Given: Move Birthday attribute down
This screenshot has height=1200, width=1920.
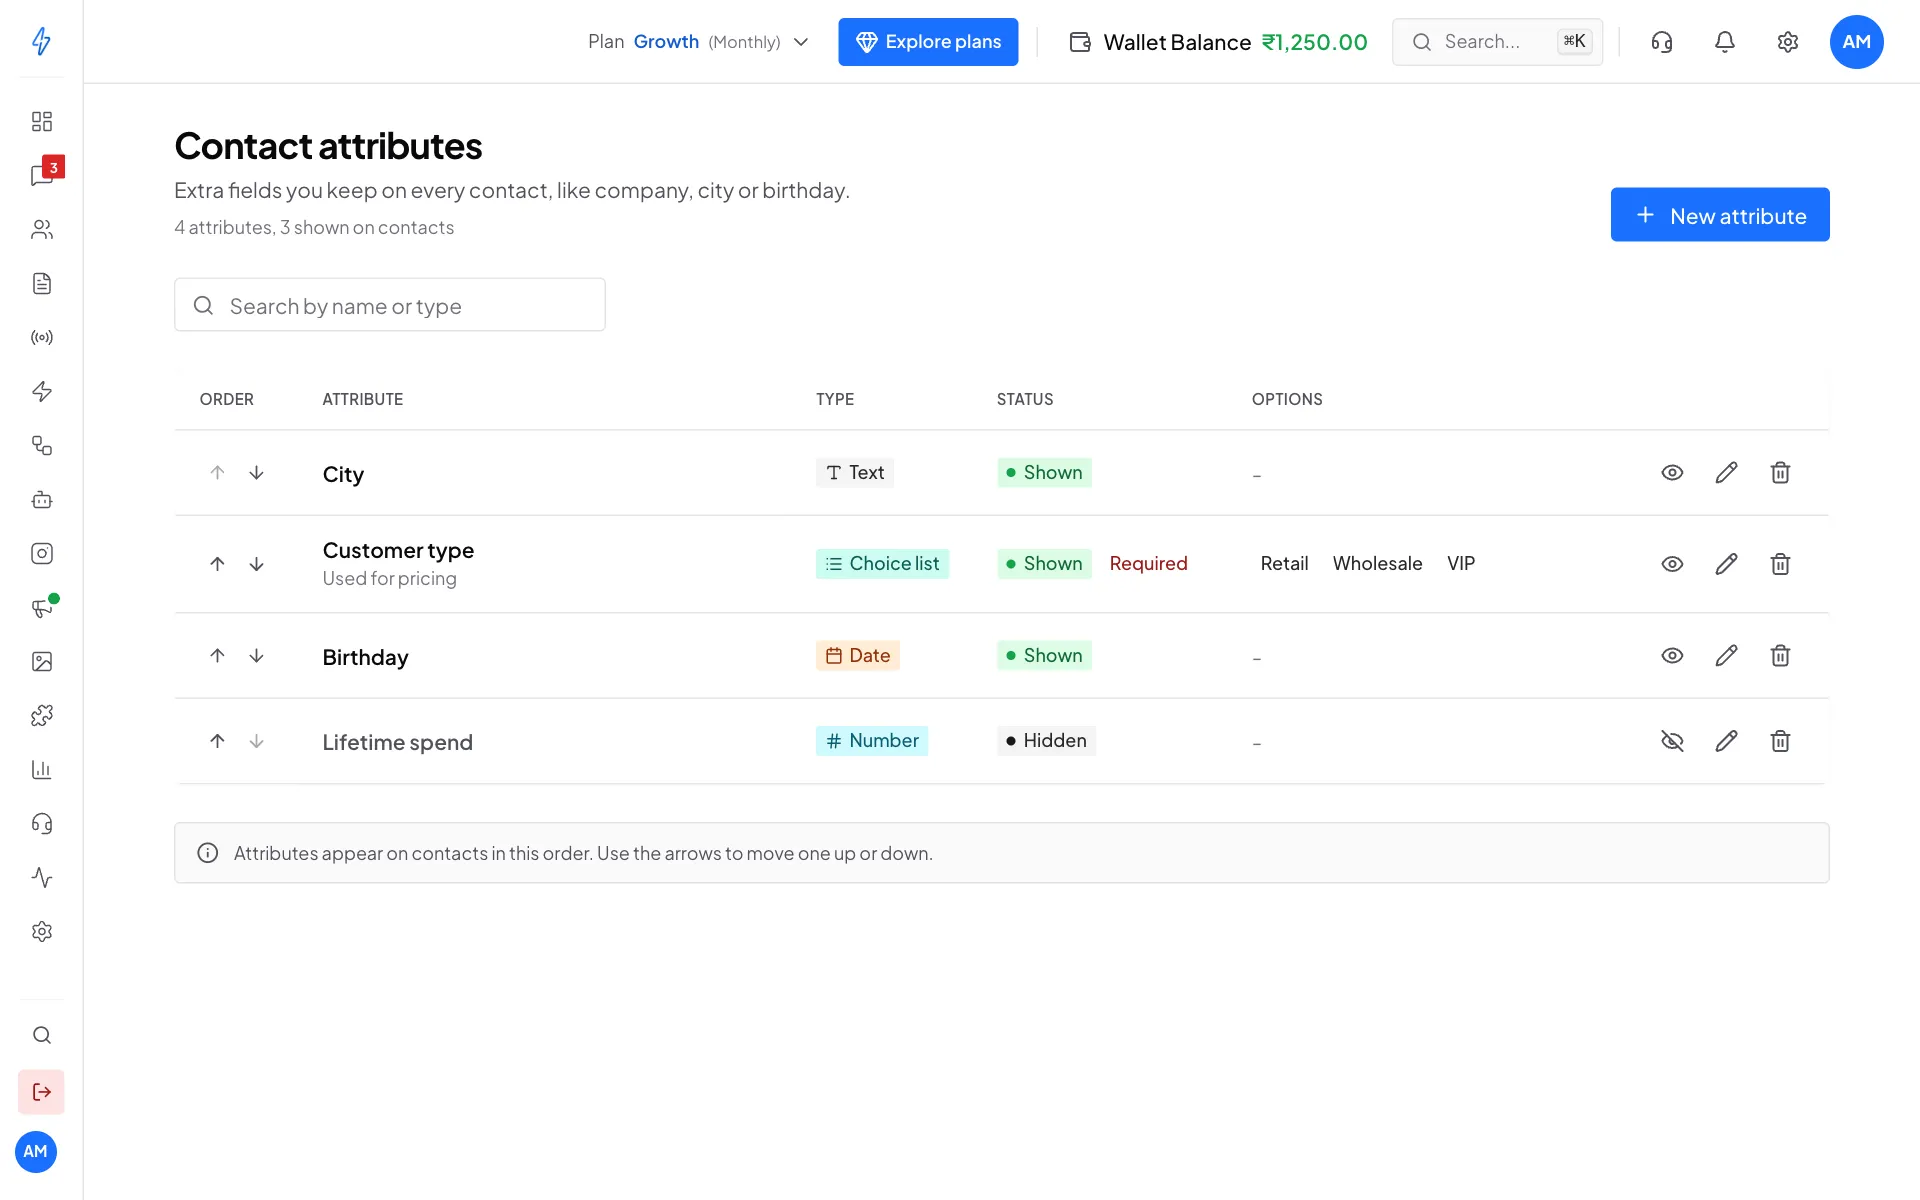Looking at the screenshot, I should (x=256, y=656).
